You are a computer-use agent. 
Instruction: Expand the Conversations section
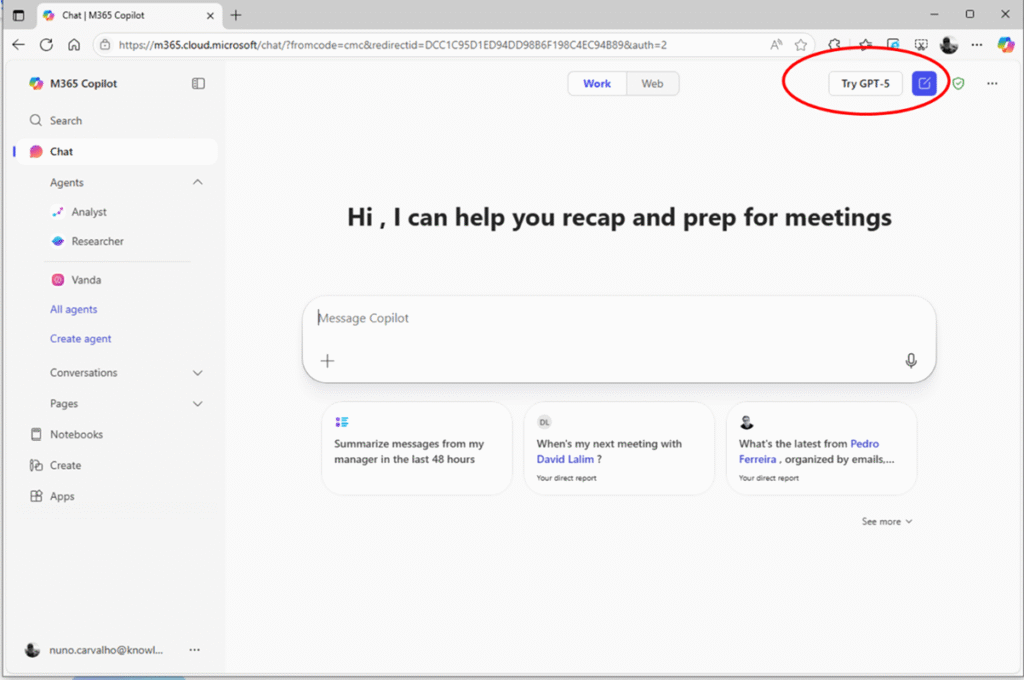pos(198,373)
